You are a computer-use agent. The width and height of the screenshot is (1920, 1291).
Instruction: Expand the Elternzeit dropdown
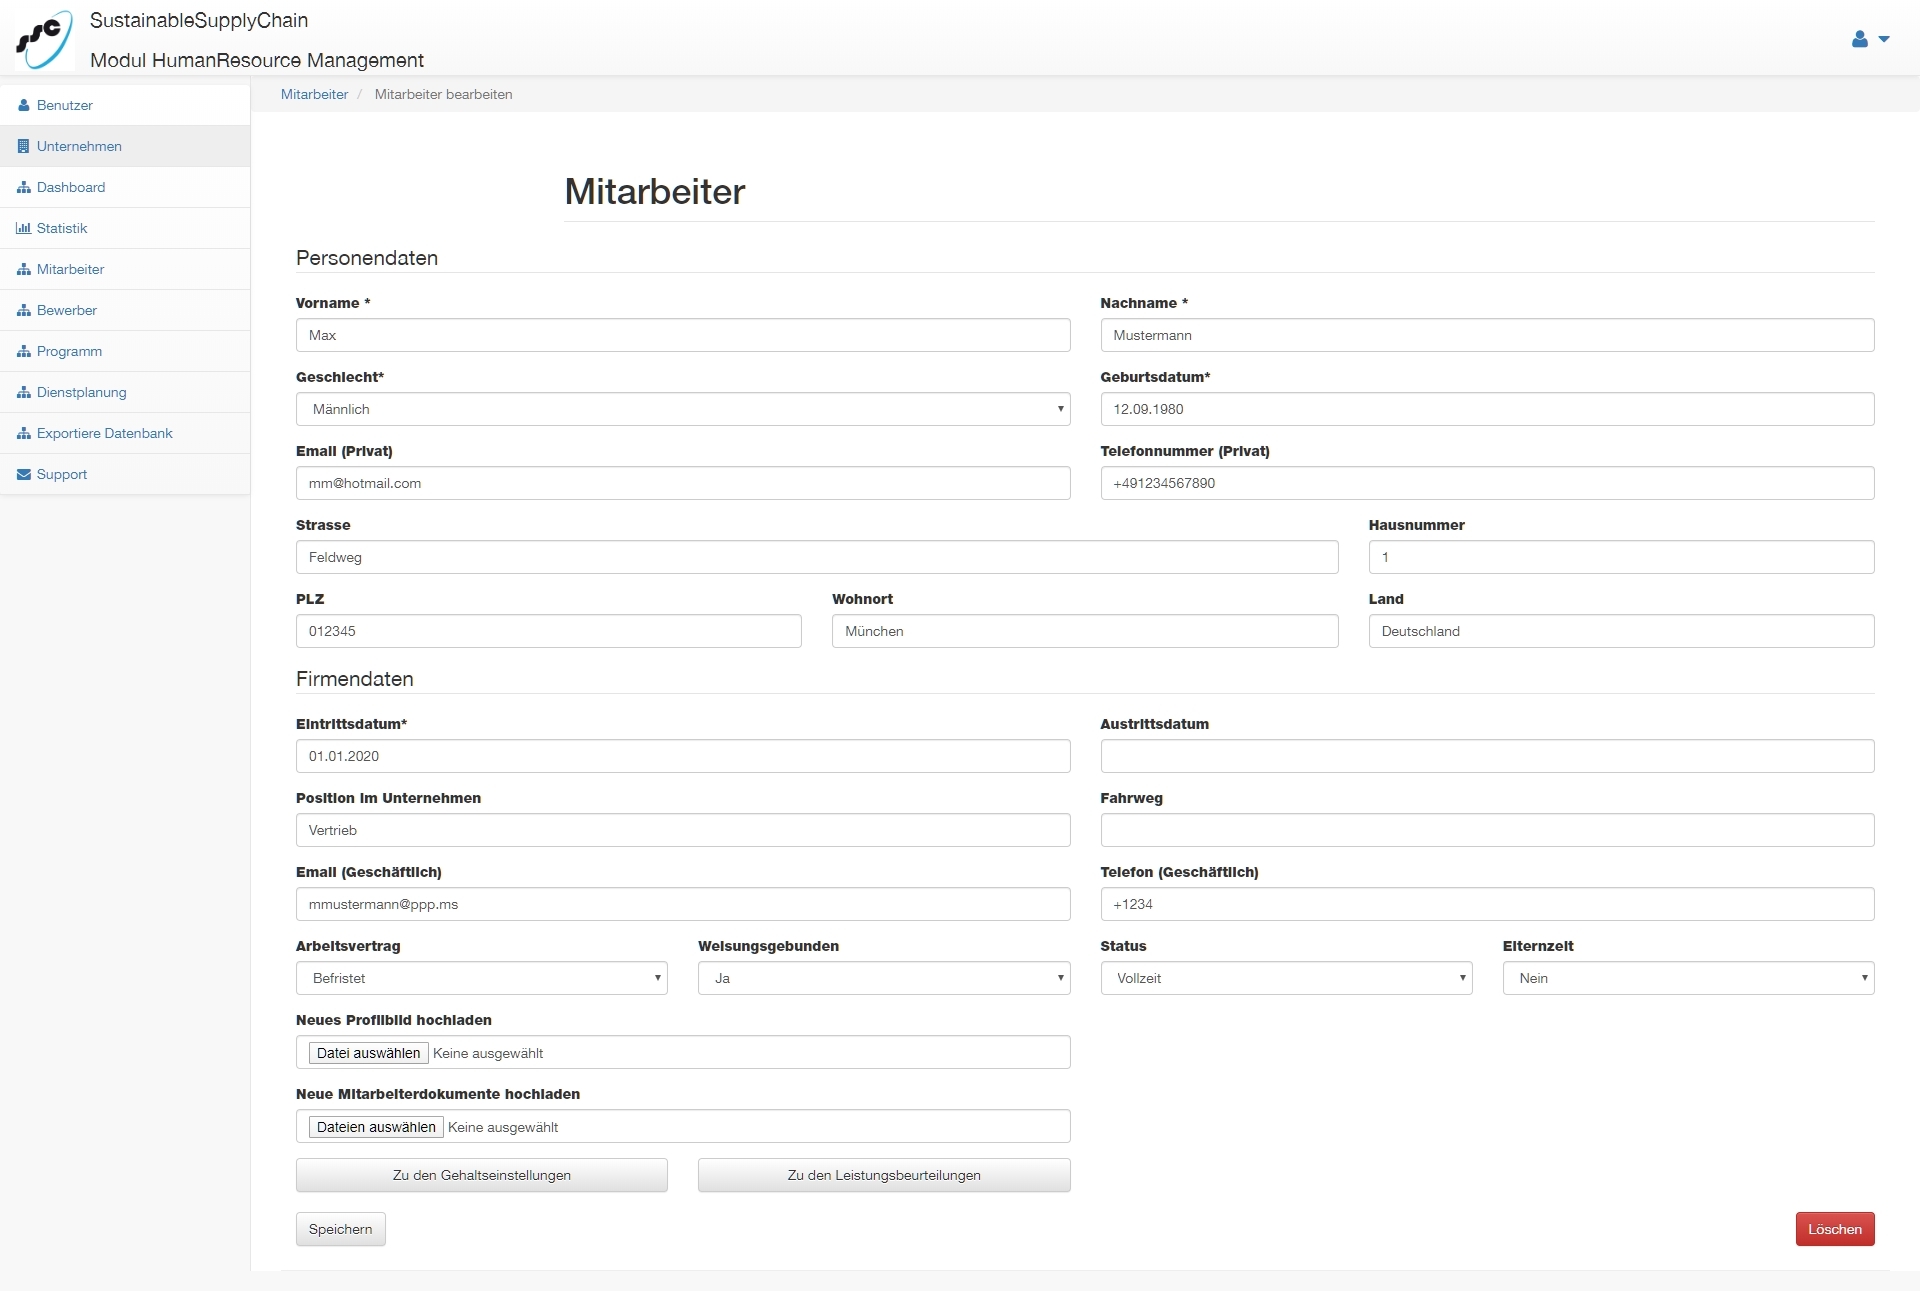tap(1688, 978)
